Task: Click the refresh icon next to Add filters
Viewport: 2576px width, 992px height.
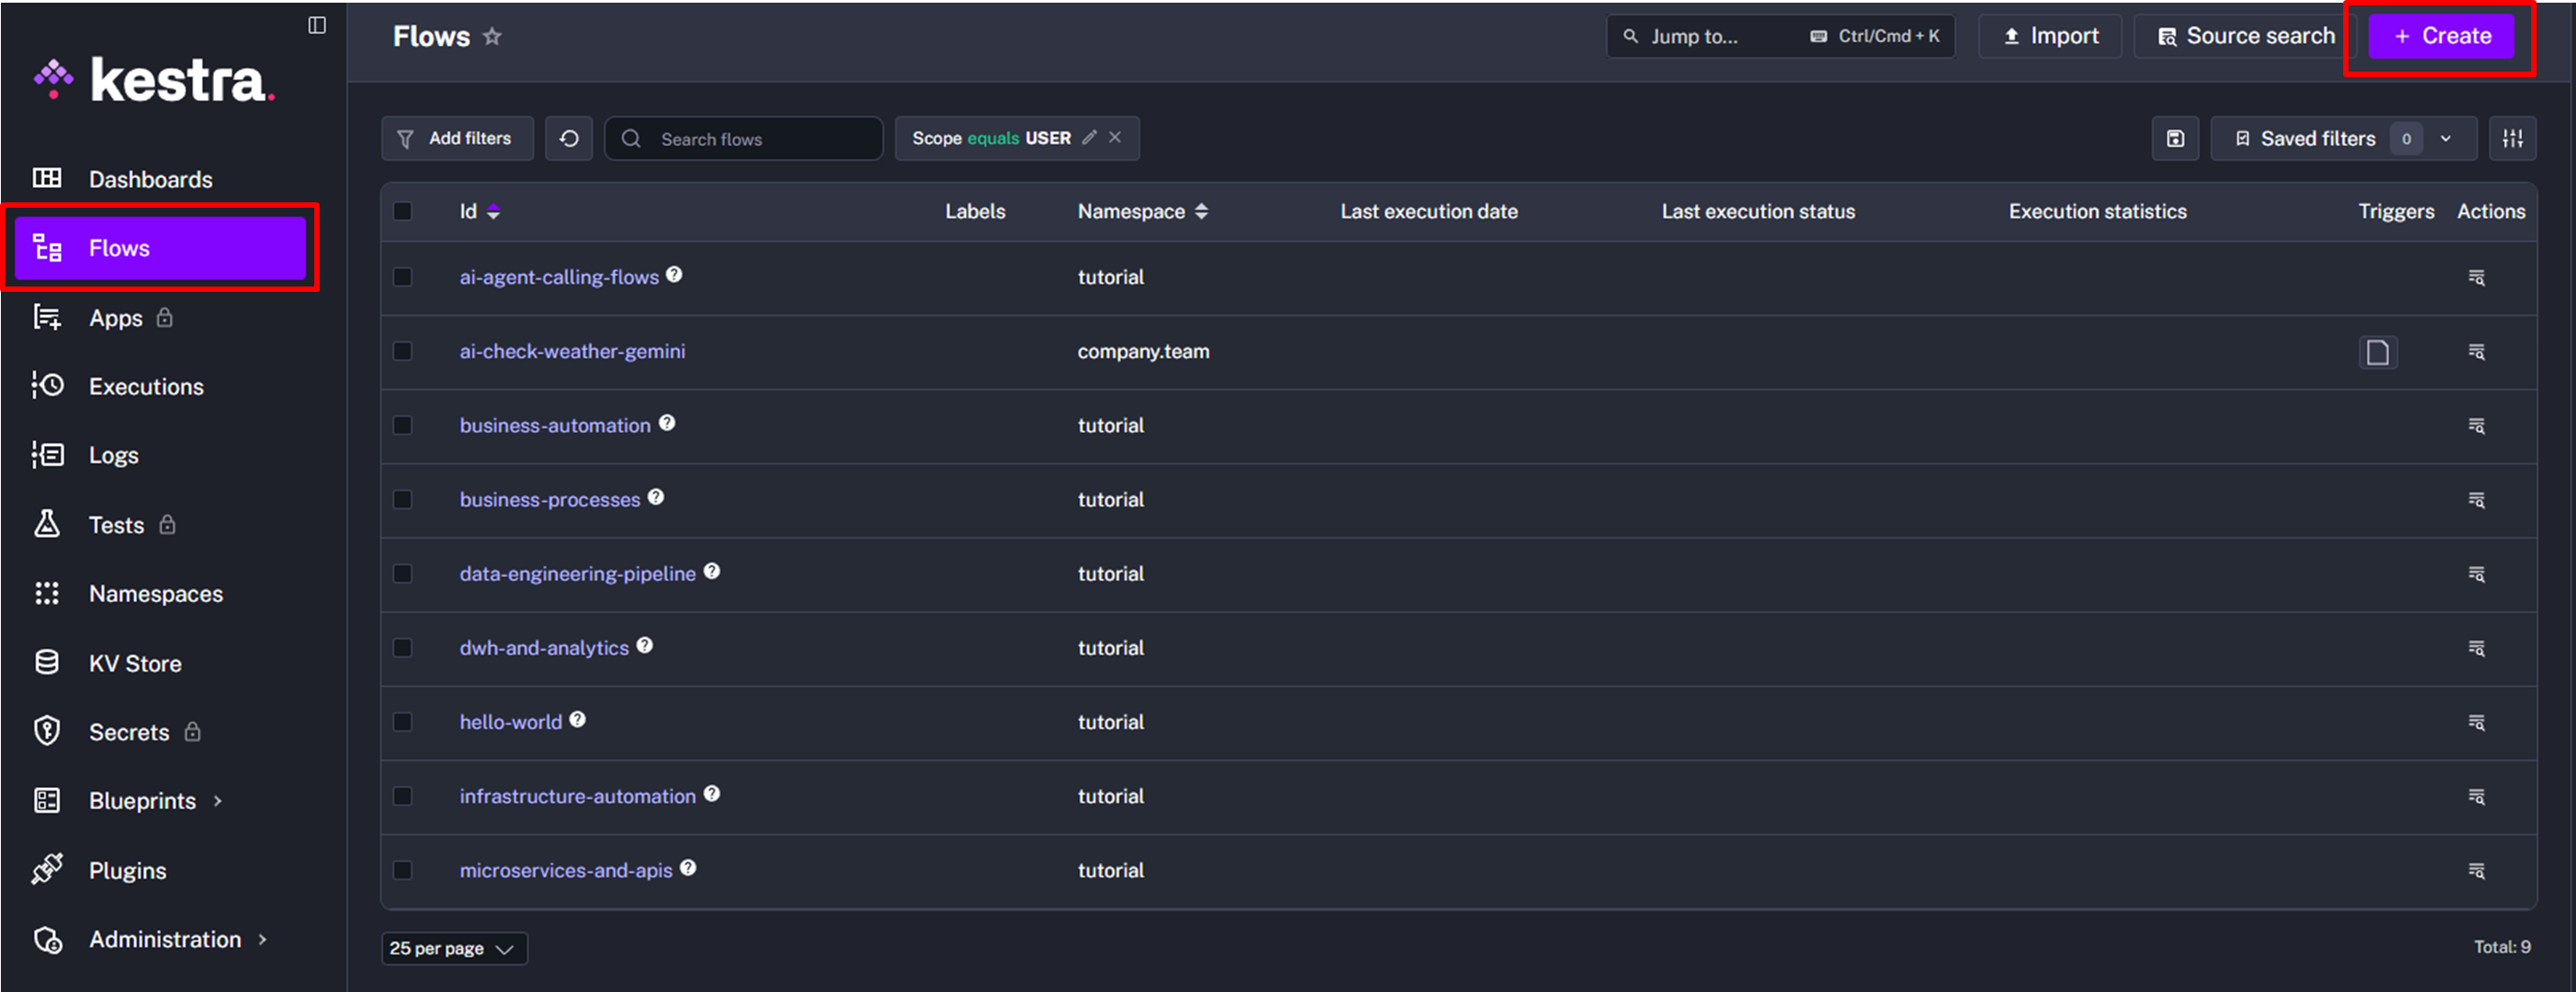Action: [568, 139]
